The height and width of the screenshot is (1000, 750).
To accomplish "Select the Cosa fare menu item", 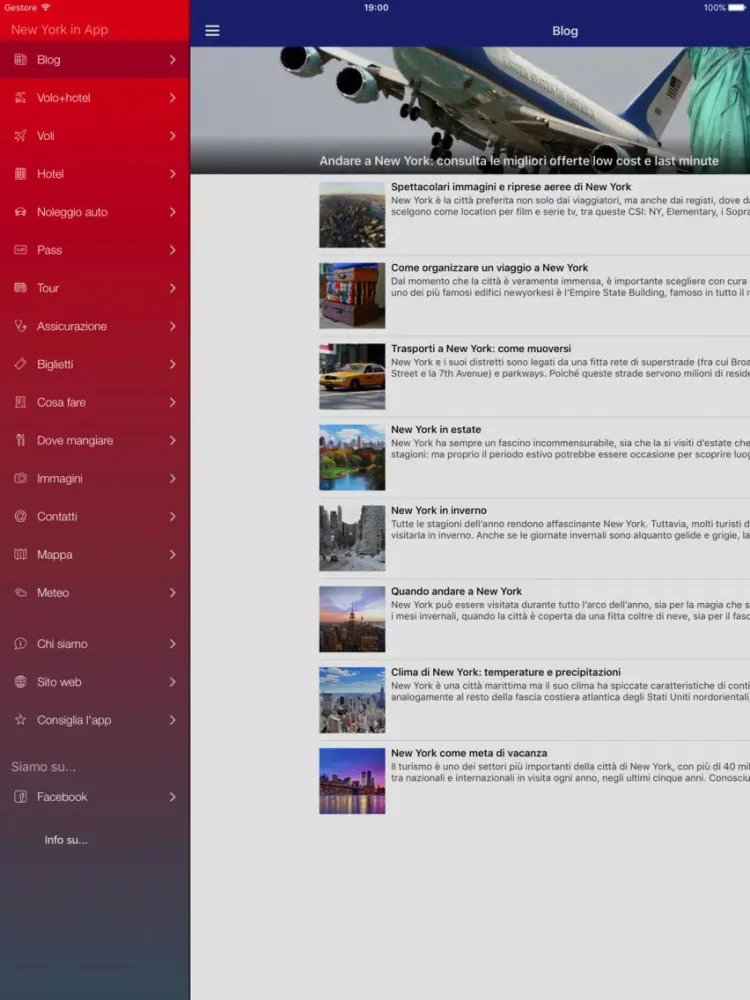I will coord(94,402).
